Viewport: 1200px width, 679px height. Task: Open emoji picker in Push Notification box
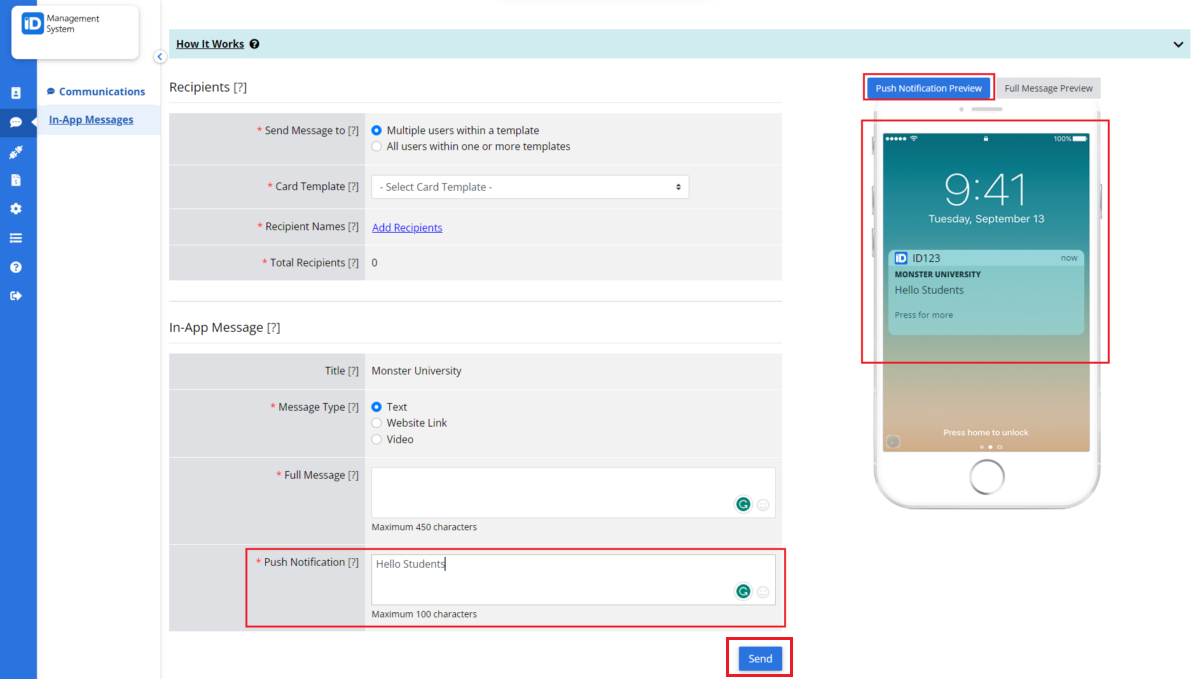(763, 592)
